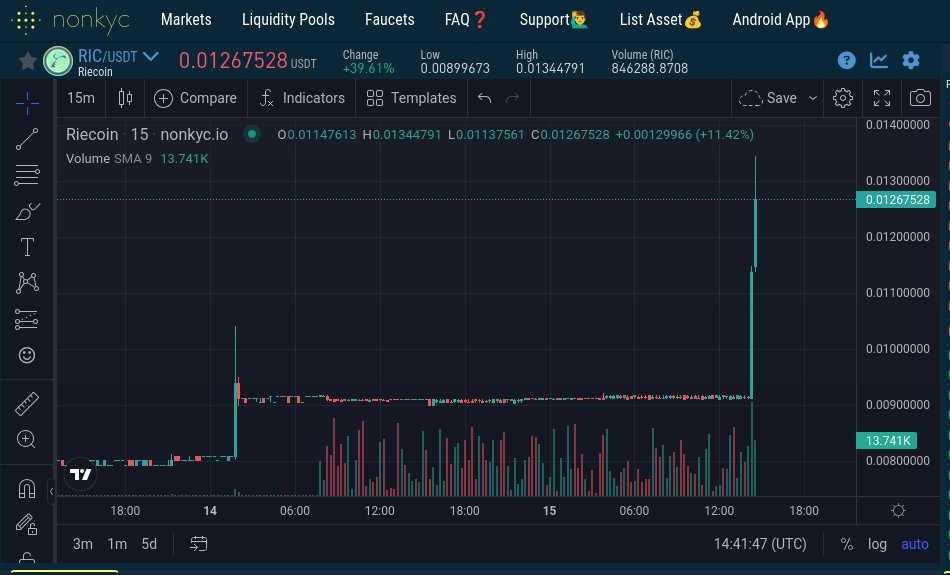Select the 1m date range

tap(117, 543)
